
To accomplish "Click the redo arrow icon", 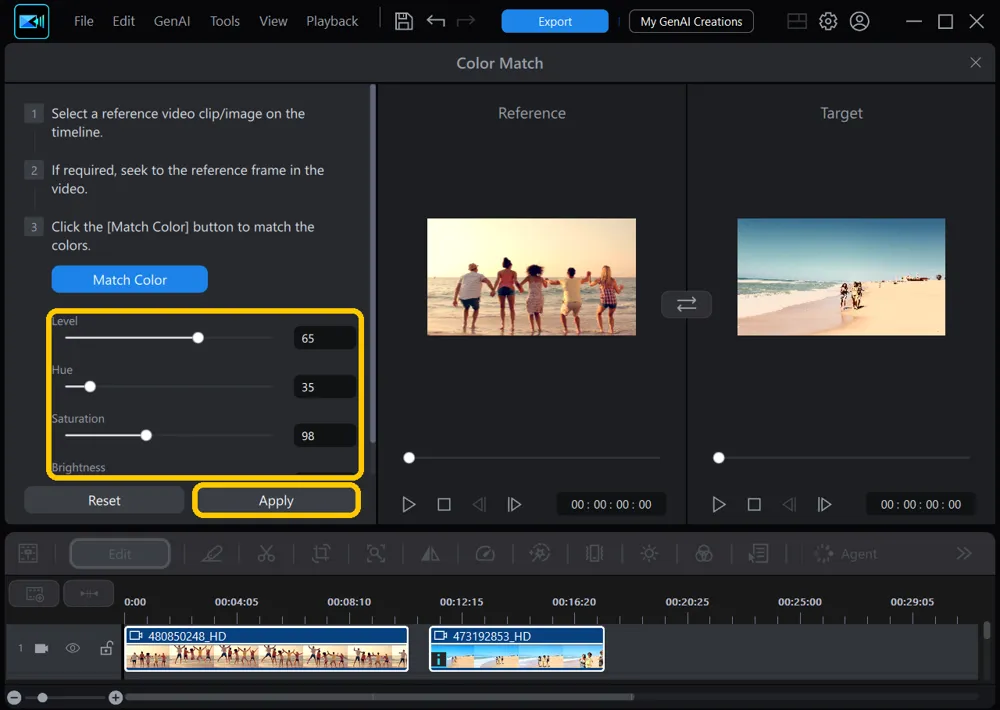I will 466,21.
